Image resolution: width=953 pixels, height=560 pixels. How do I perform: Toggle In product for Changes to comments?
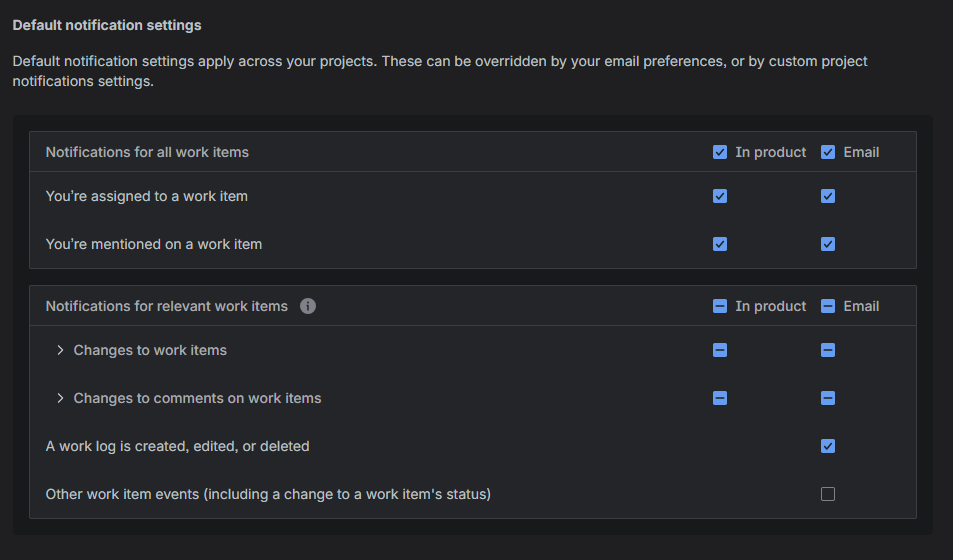point(720,398)
